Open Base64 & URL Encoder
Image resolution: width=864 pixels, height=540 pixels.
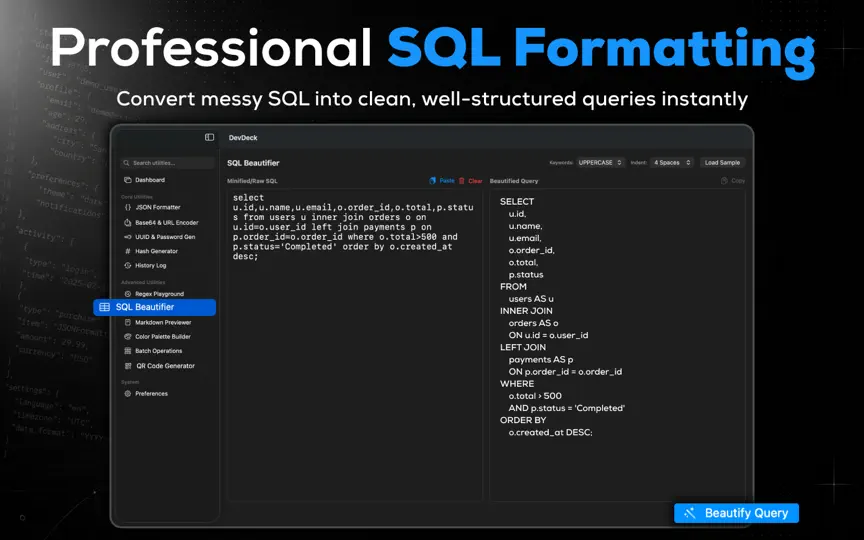tap(166, 223)
